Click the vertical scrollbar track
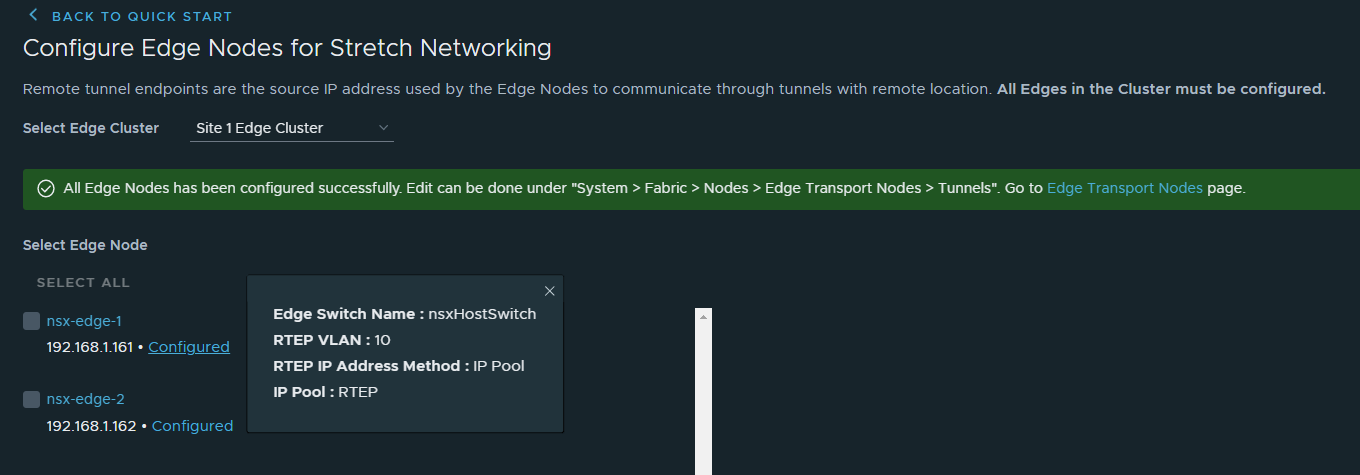The image size is (1360, 475). point(703,400)
